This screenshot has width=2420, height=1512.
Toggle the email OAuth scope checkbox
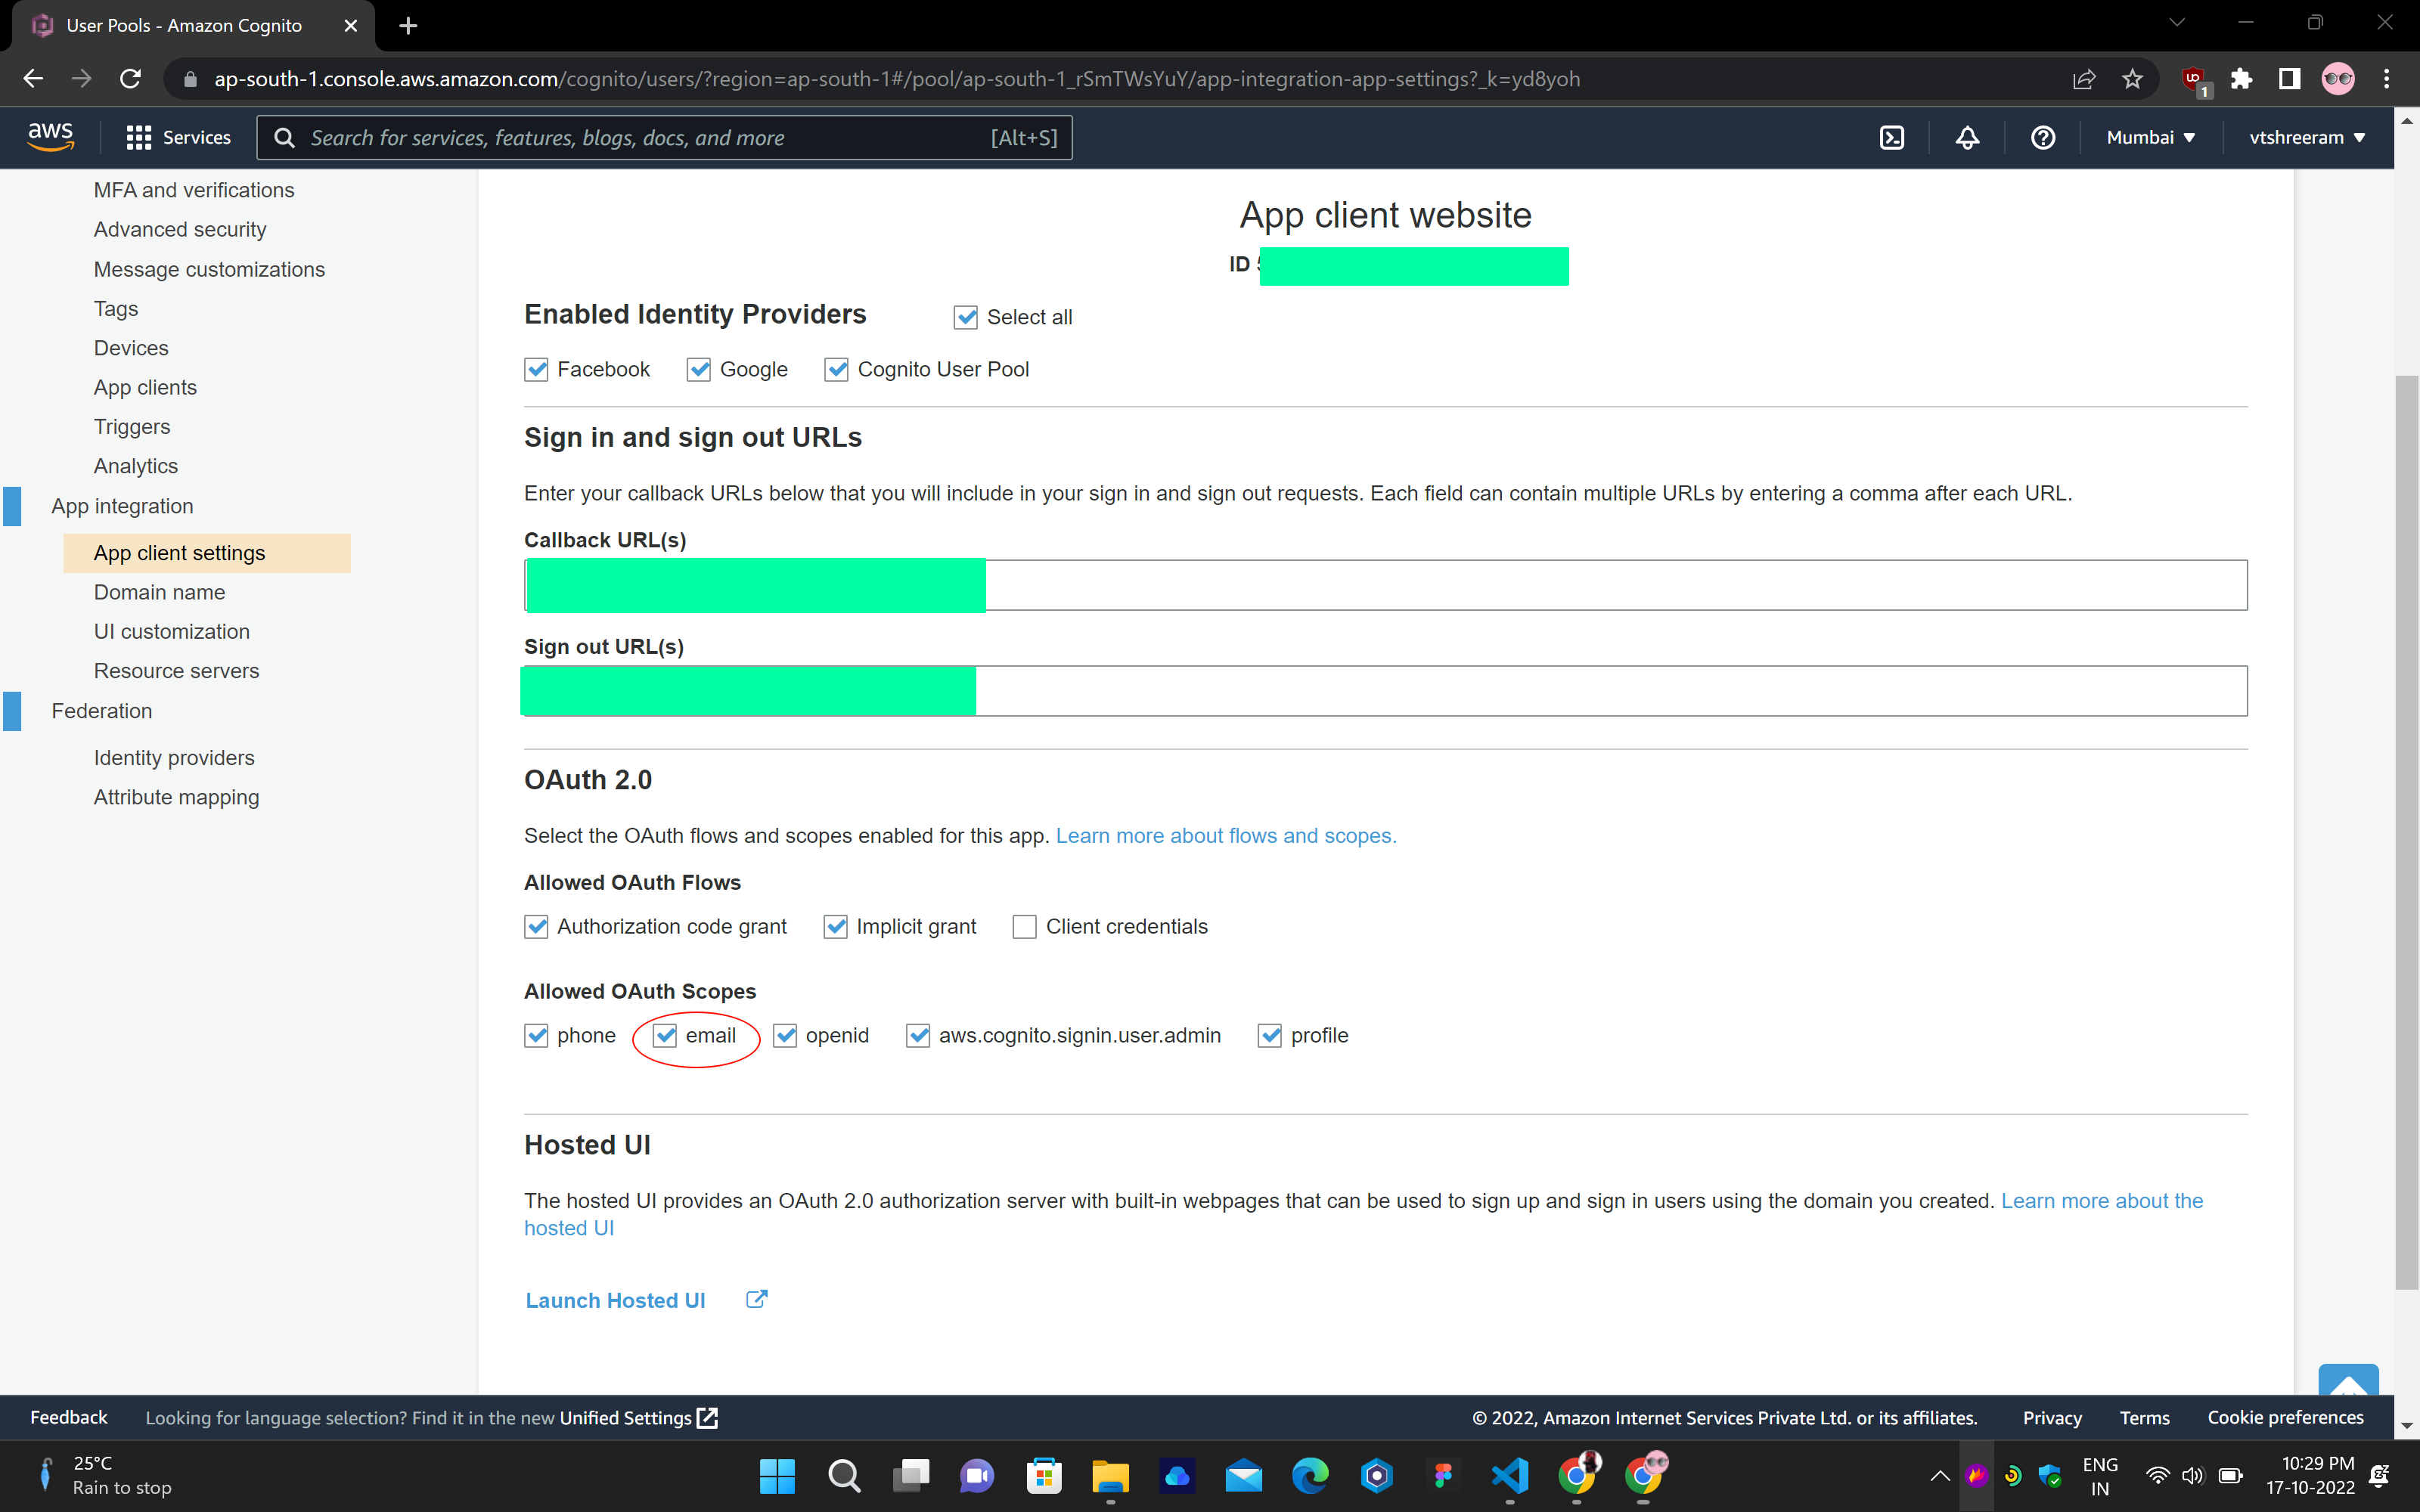pos(666,1036)
